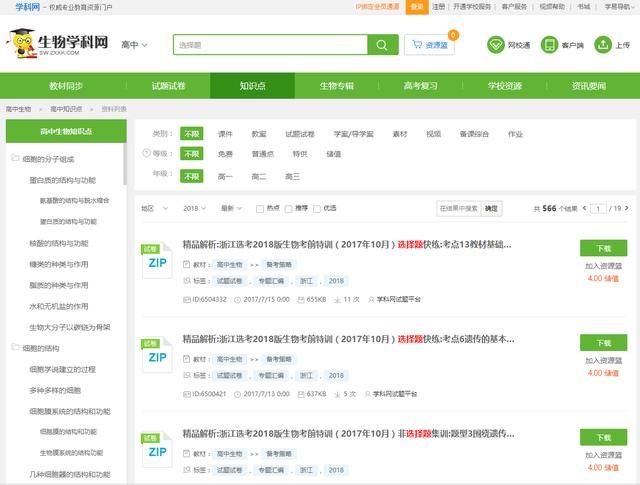Screen dimensions: 640x485
Task: Open 水和无机盐的作用 in knowledge tree
Action: (59, 306)
